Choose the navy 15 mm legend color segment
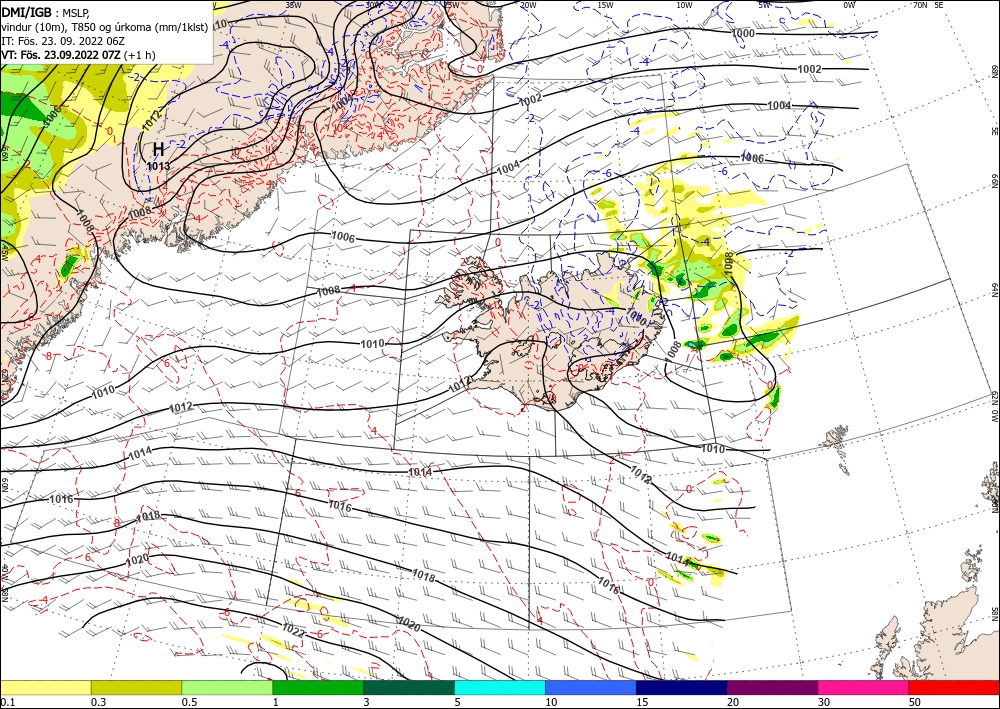 tap(682, 687)
